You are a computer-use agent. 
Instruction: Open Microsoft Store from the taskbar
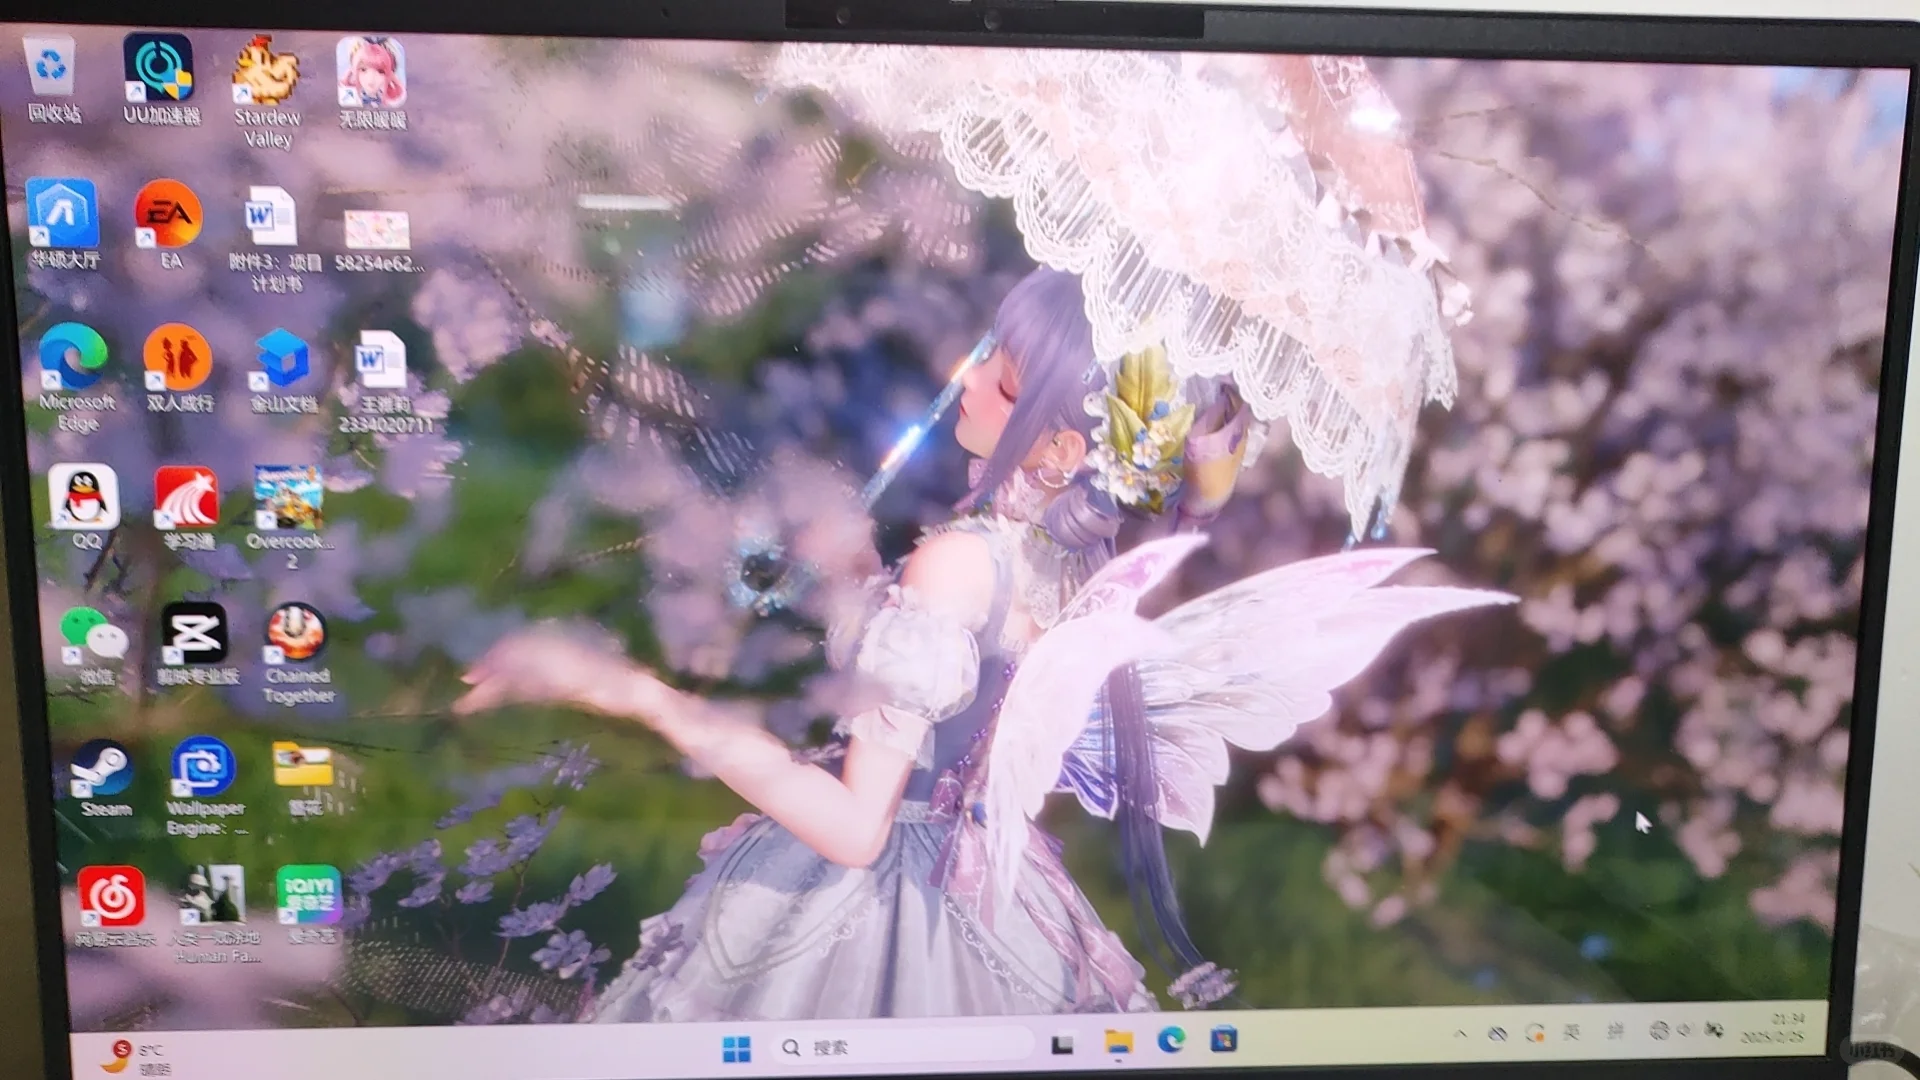coord(1223,1039)
